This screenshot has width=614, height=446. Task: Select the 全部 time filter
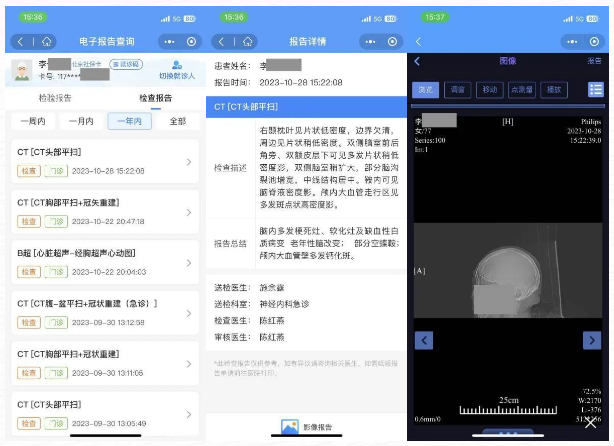pos(177,121)
